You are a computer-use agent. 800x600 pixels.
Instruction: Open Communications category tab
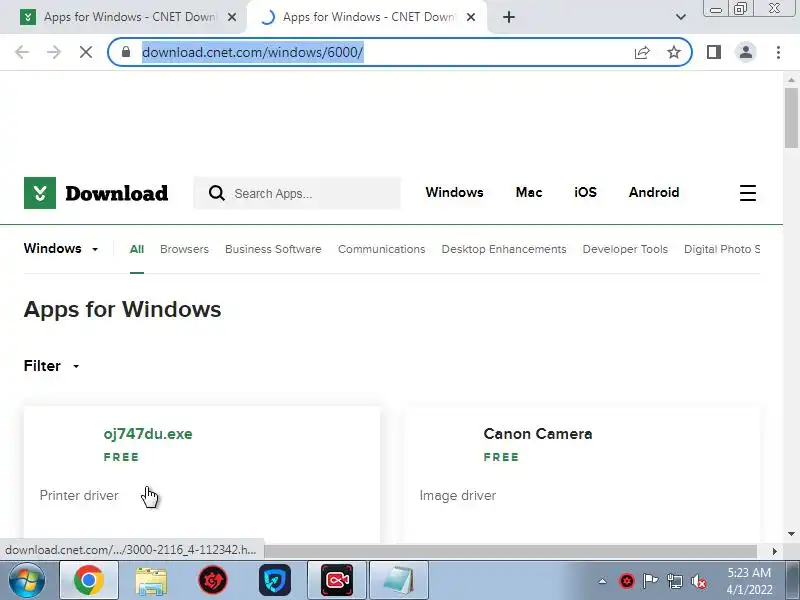381,249
